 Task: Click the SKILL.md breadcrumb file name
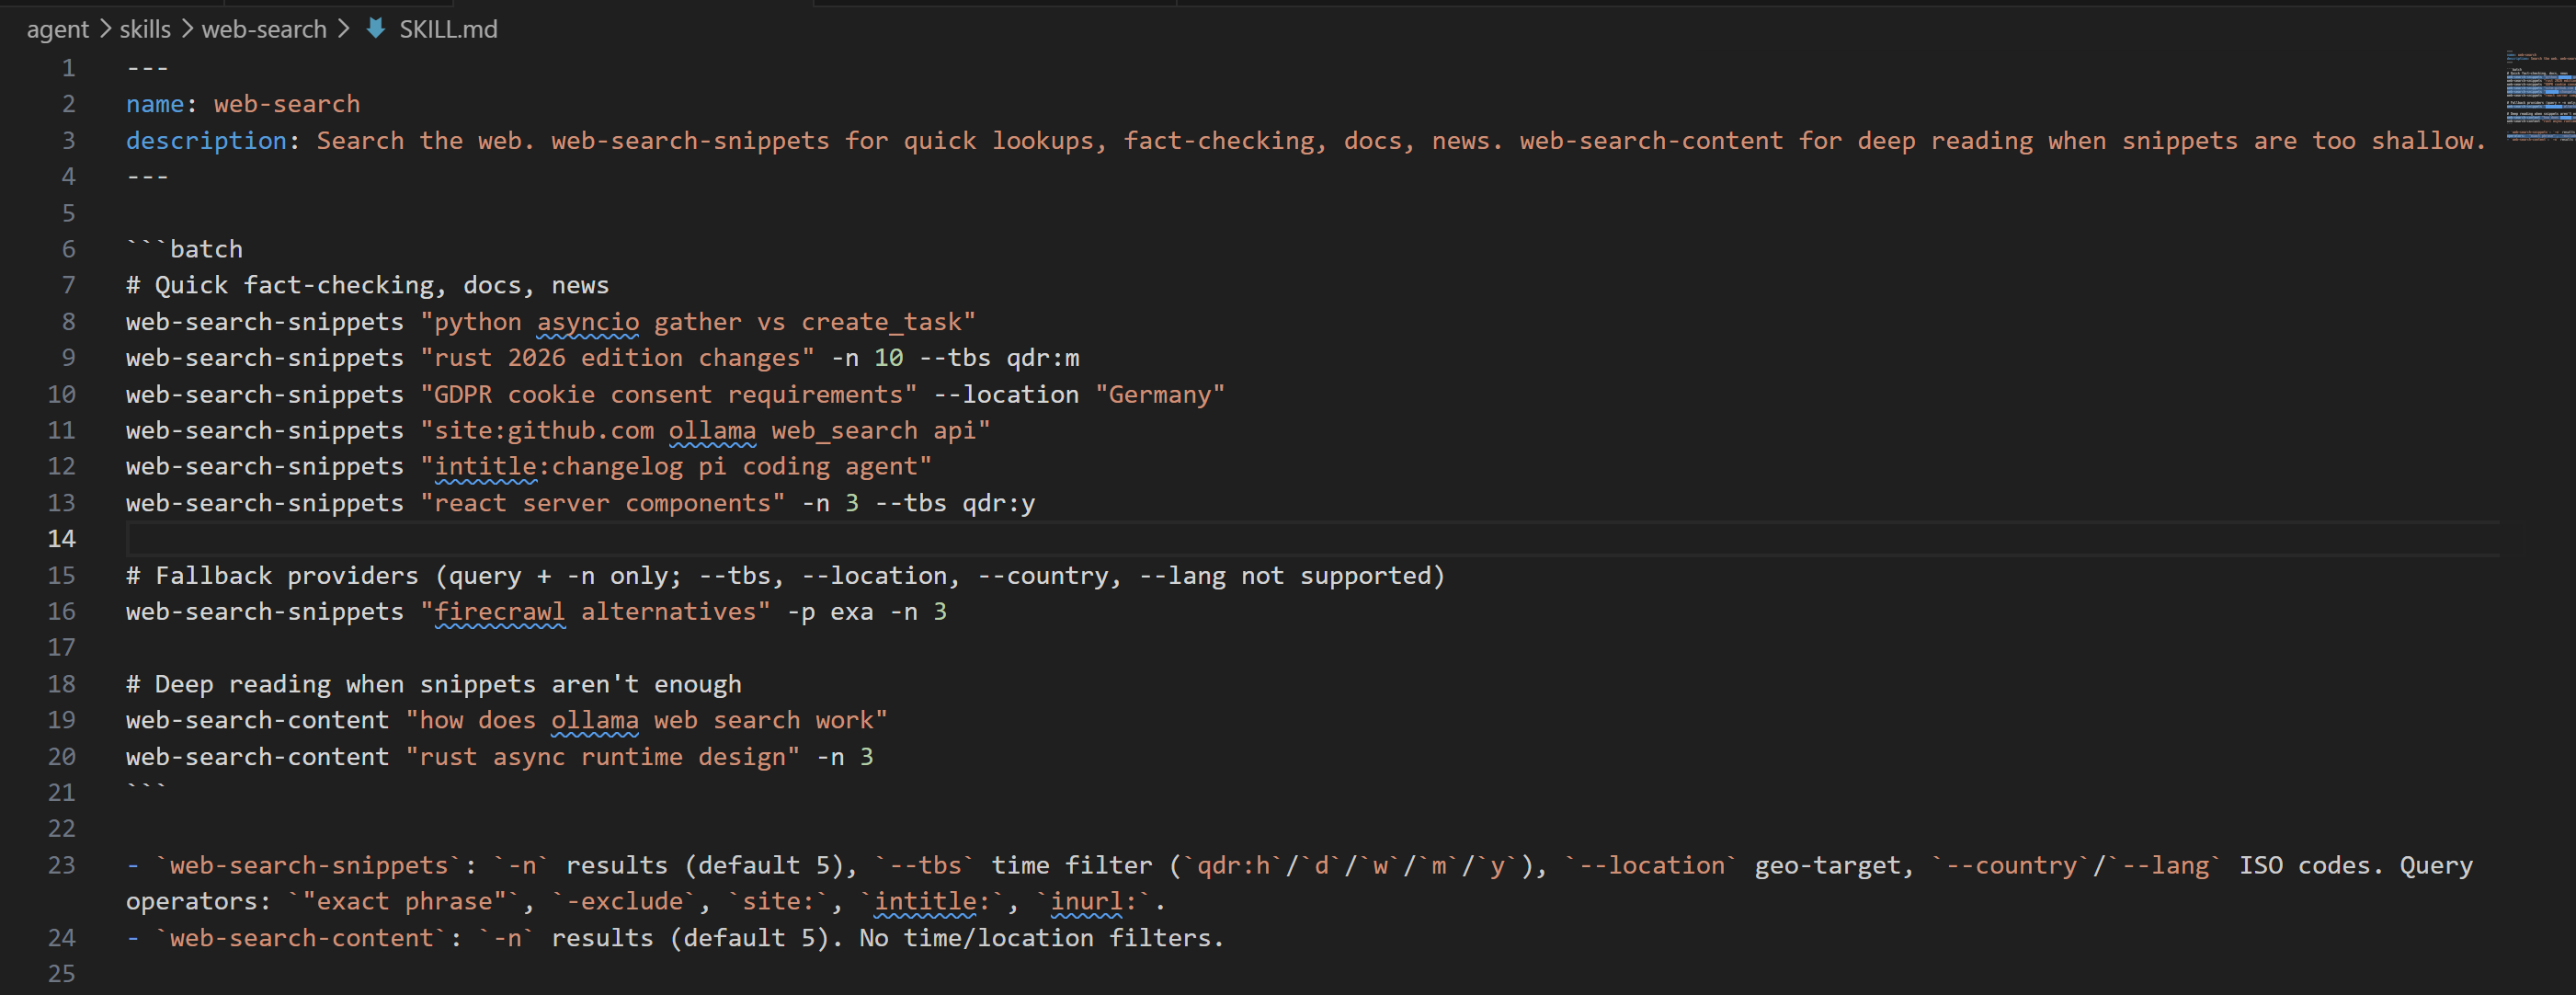pos(448,29)
